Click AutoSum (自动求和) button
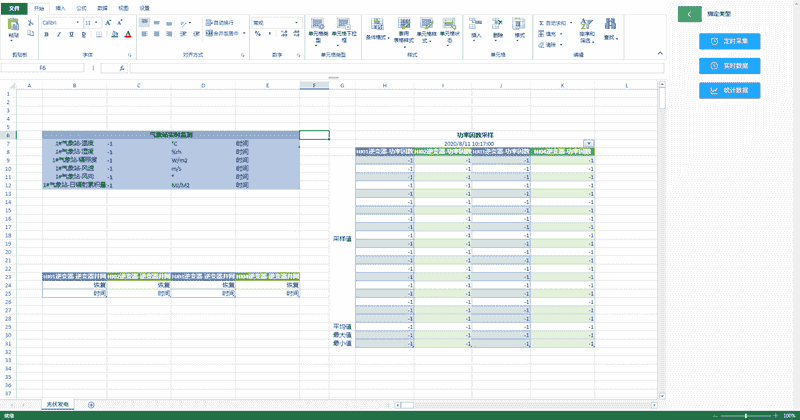This screenshot has height=420, width=800. tap(555, 23)
